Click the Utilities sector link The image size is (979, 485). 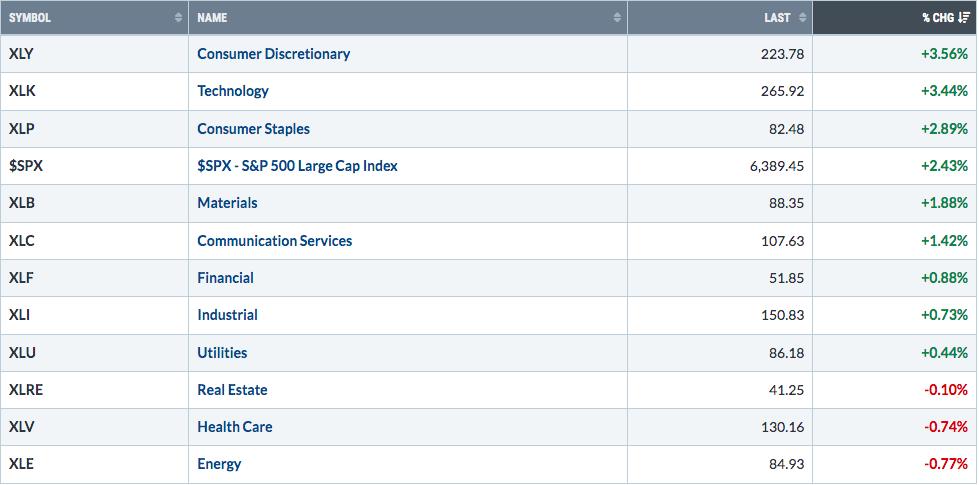tap(222, 353)
